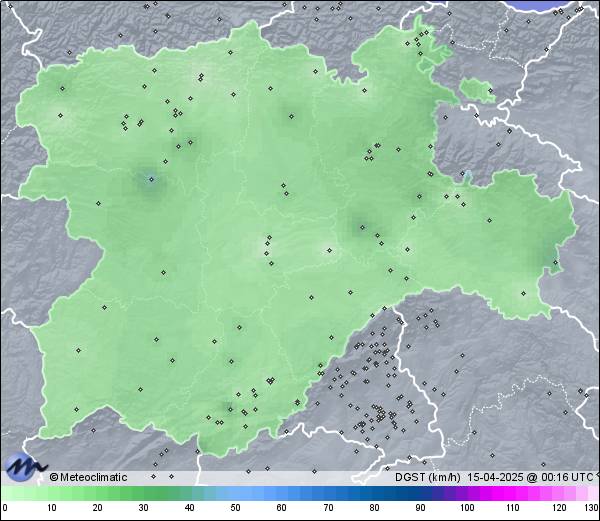Pick the light blue color above 50 on scale

tap(235, 493)
